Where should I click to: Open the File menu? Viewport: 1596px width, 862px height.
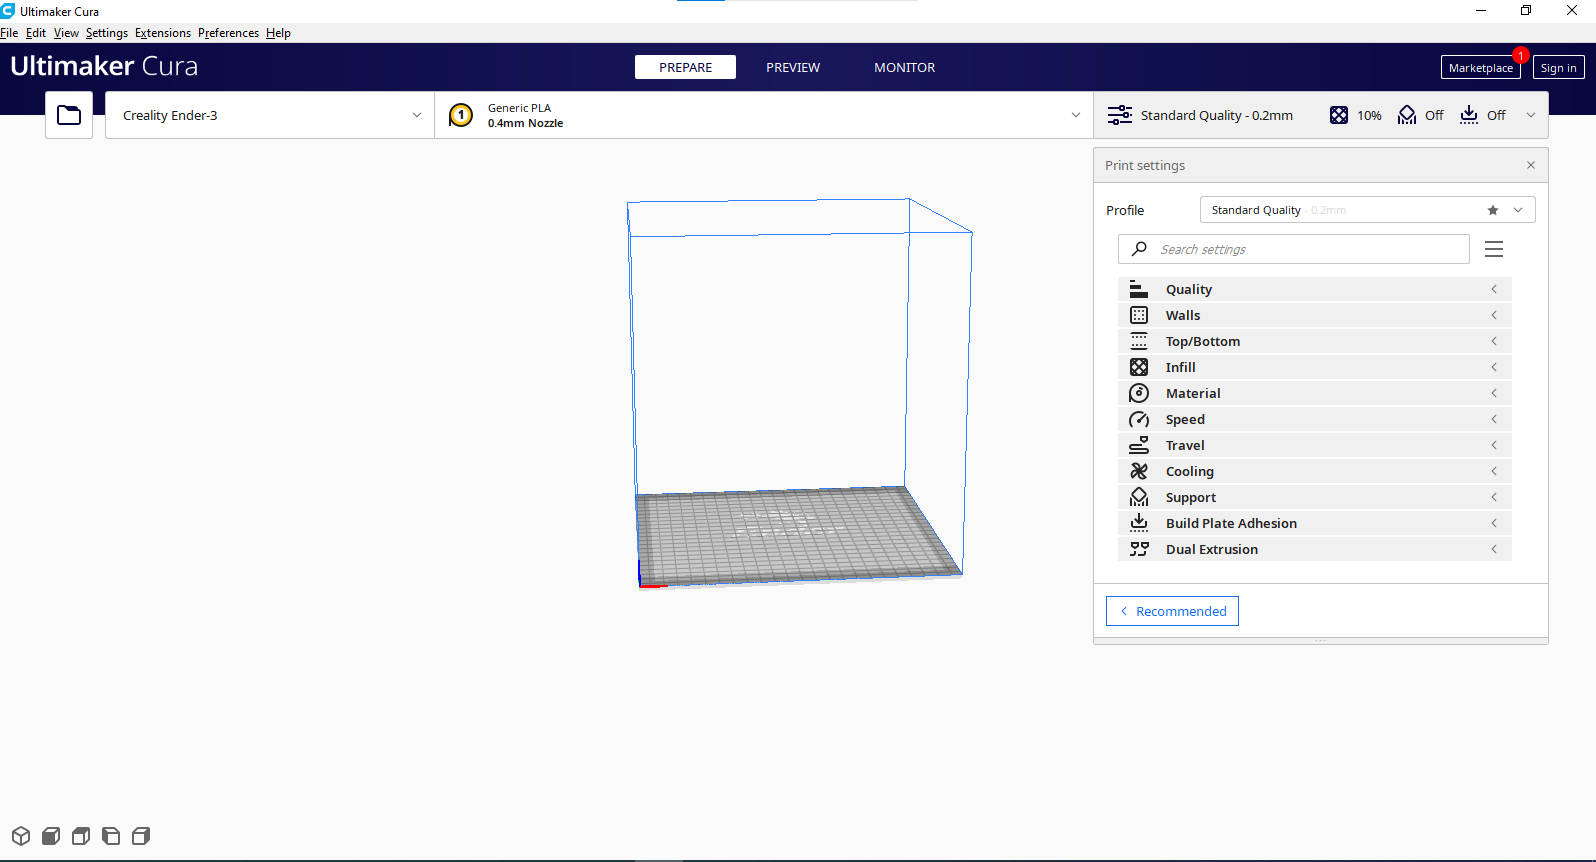tap(9, 33)
